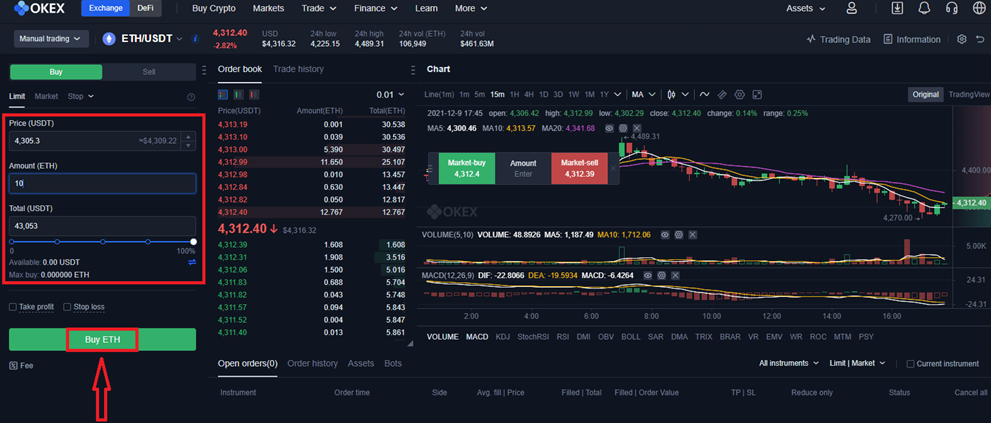This screenshot has width=991, height=423.
Task: Show bids-only order book view icon
Action: pos(238,94)
